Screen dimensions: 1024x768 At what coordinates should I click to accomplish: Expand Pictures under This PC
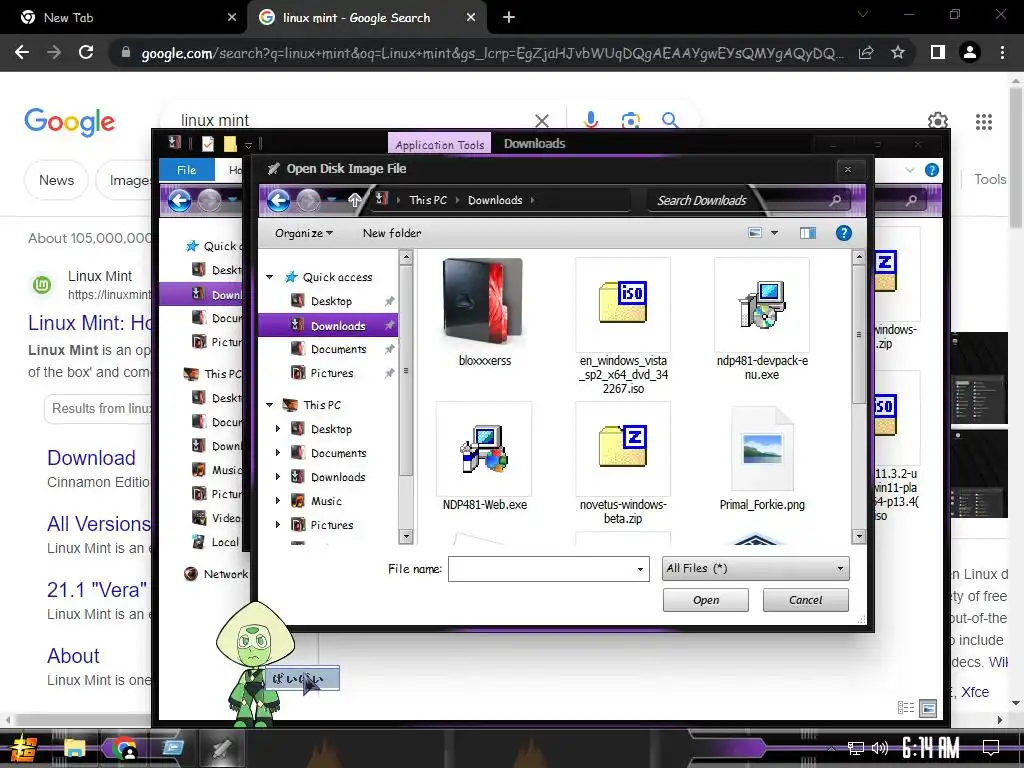tap(278, 524)
